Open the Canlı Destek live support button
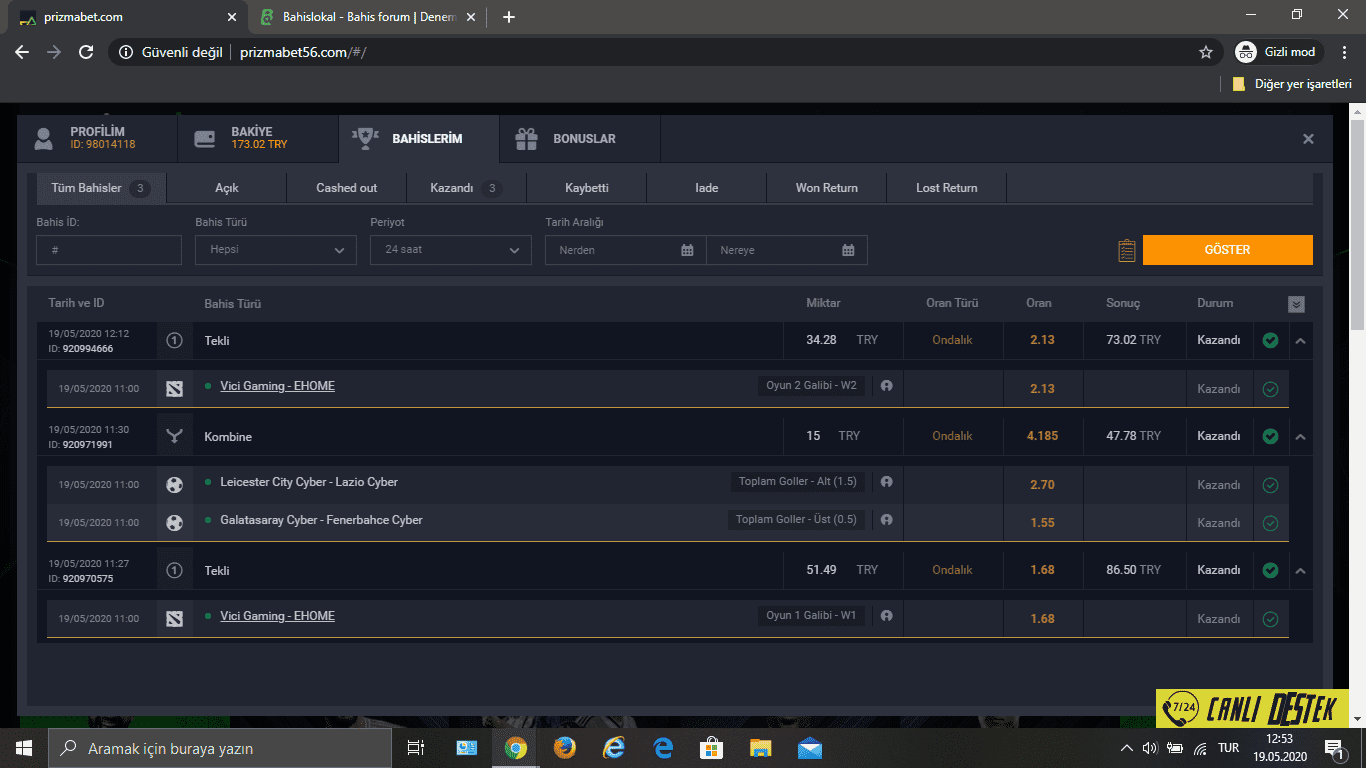 [x=1252, y=709]
